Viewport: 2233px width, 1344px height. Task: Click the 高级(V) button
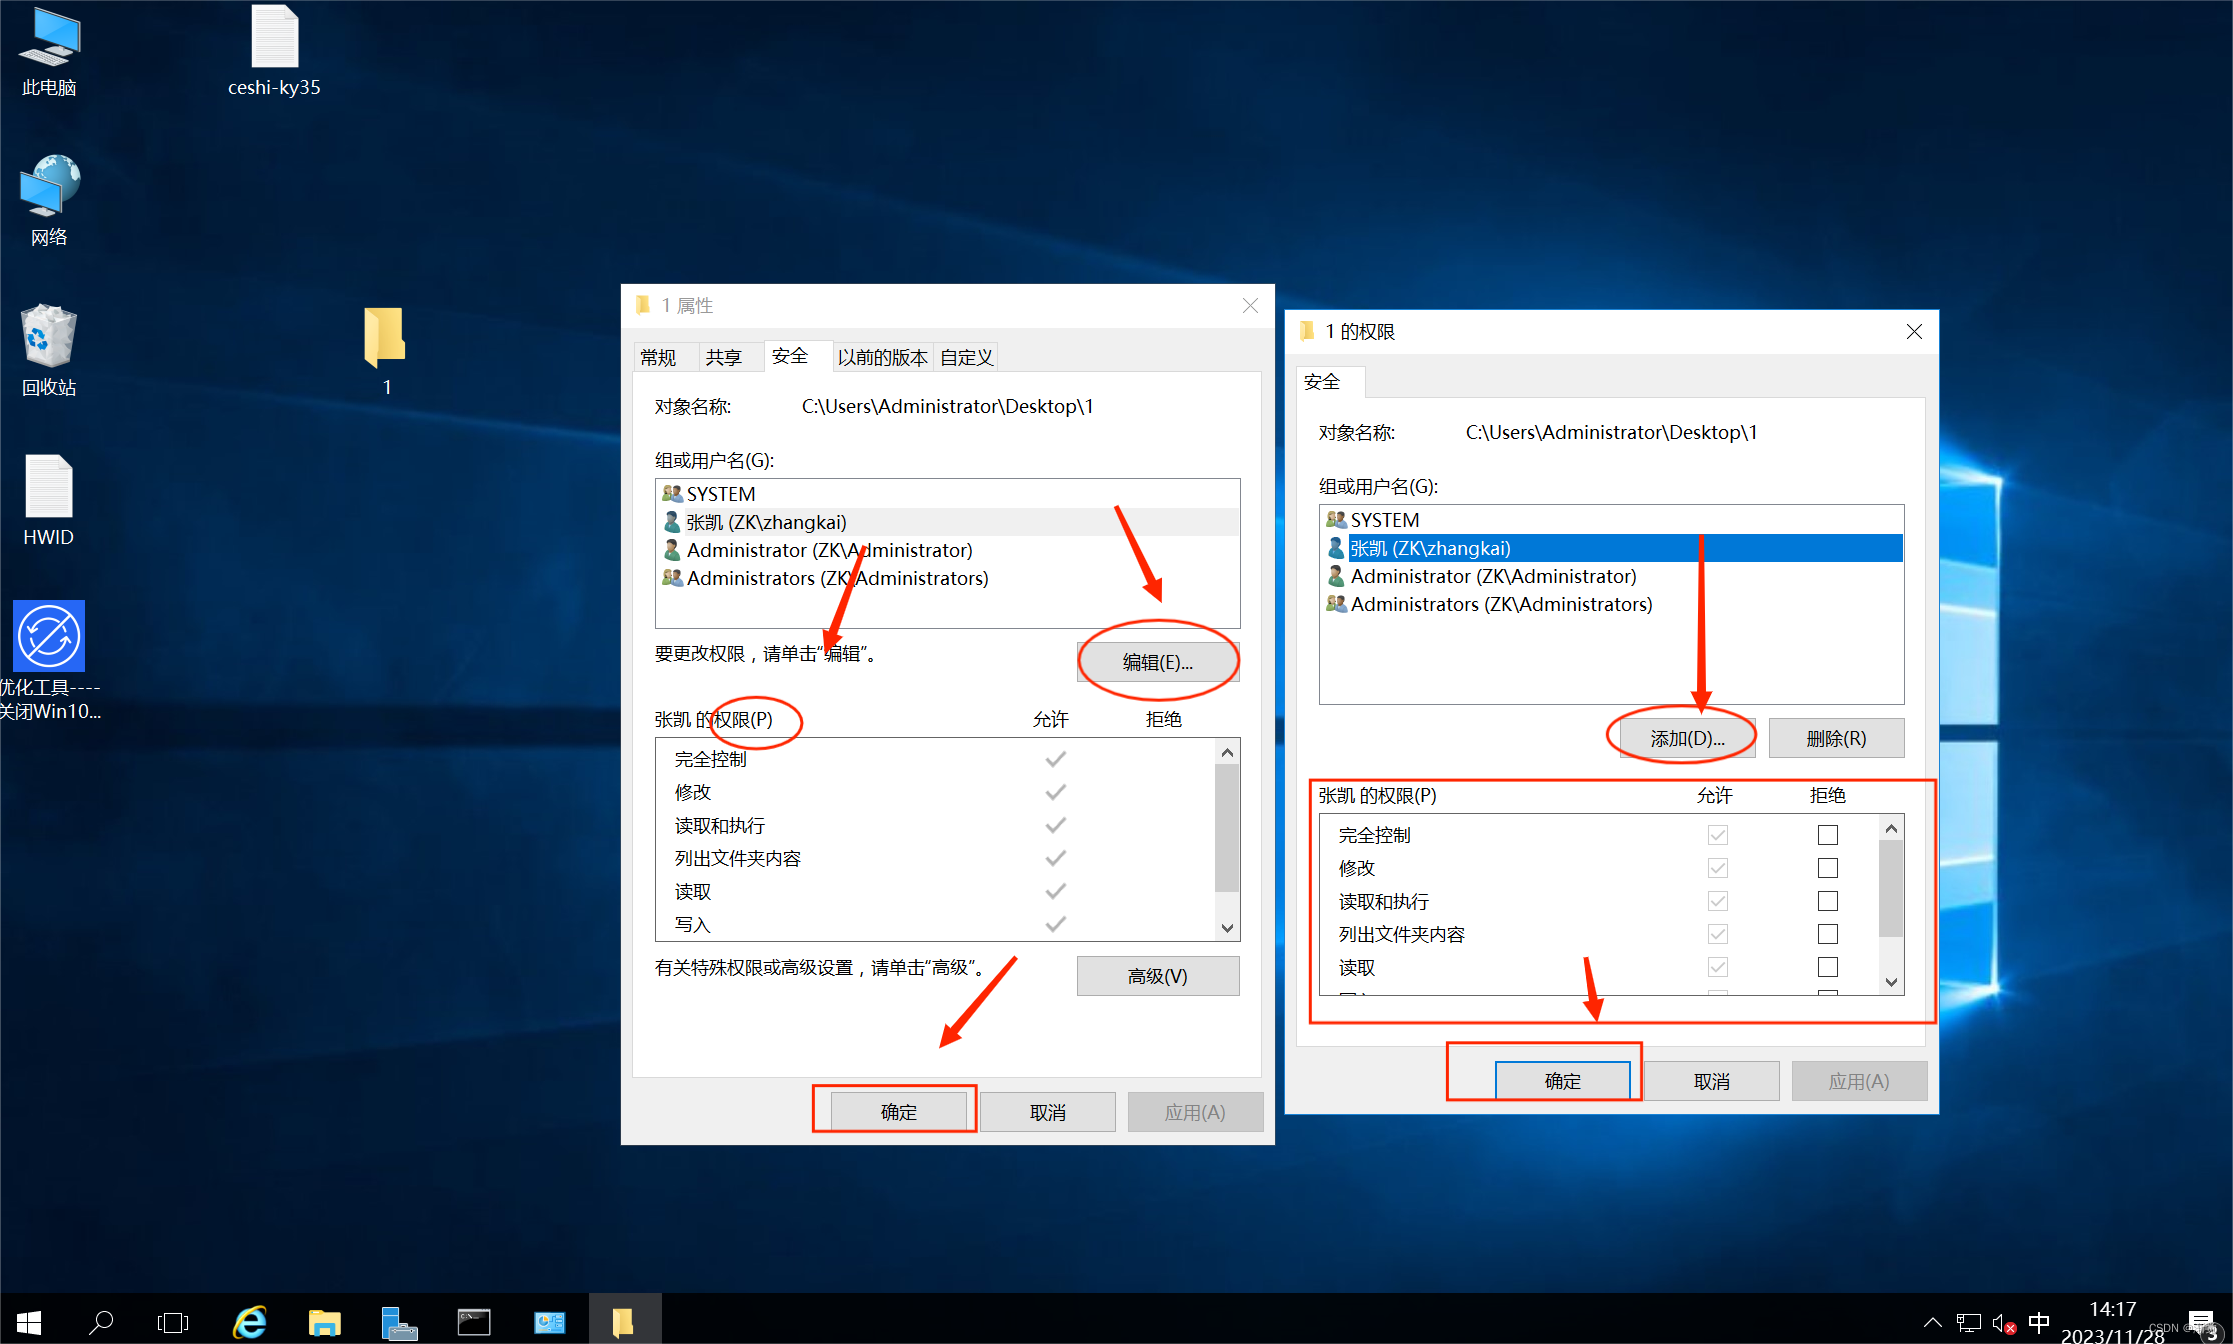[x=1157, y=976]
